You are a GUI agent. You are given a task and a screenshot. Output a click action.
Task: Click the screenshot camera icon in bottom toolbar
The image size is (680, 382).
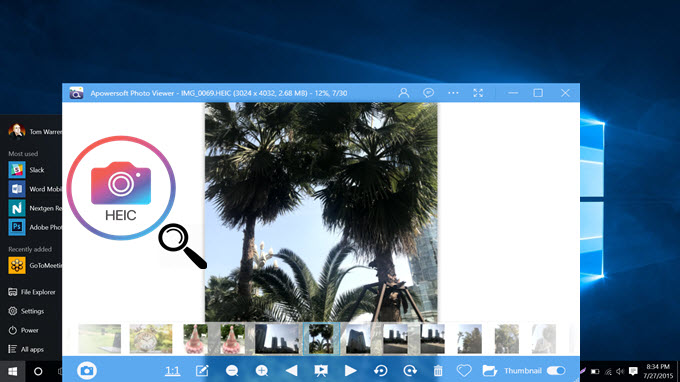click(x=87, y=371)
